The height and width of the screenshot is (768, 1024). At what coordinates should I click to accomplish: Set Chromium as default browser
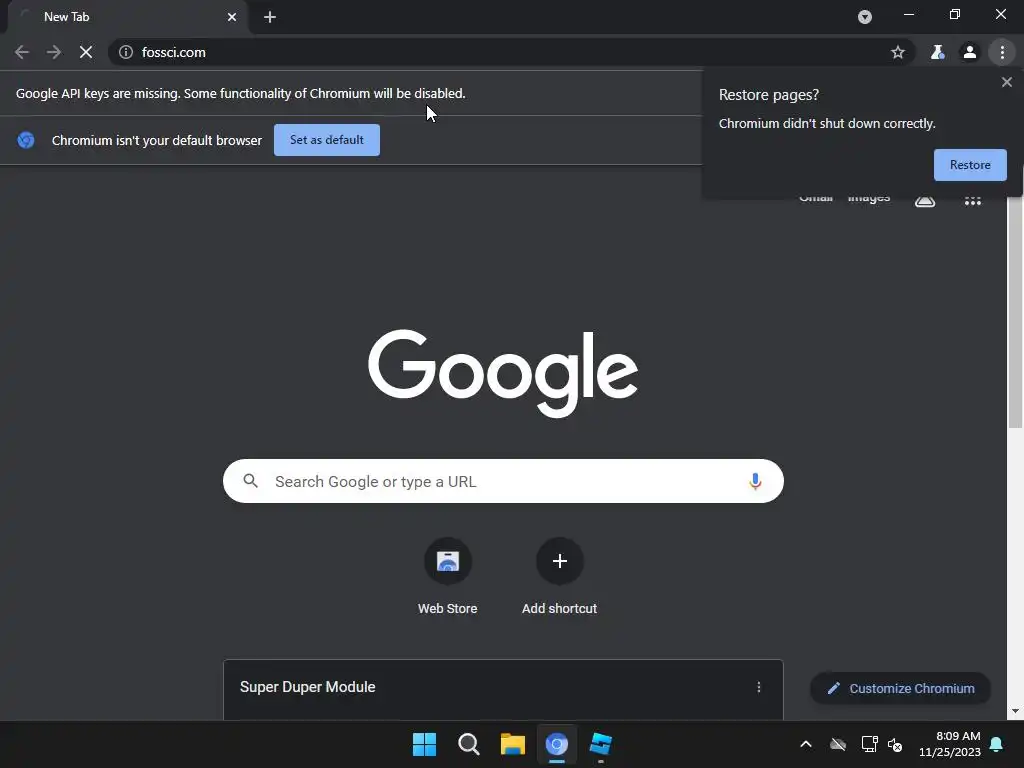pyautogui.click(x=327, y=140)
